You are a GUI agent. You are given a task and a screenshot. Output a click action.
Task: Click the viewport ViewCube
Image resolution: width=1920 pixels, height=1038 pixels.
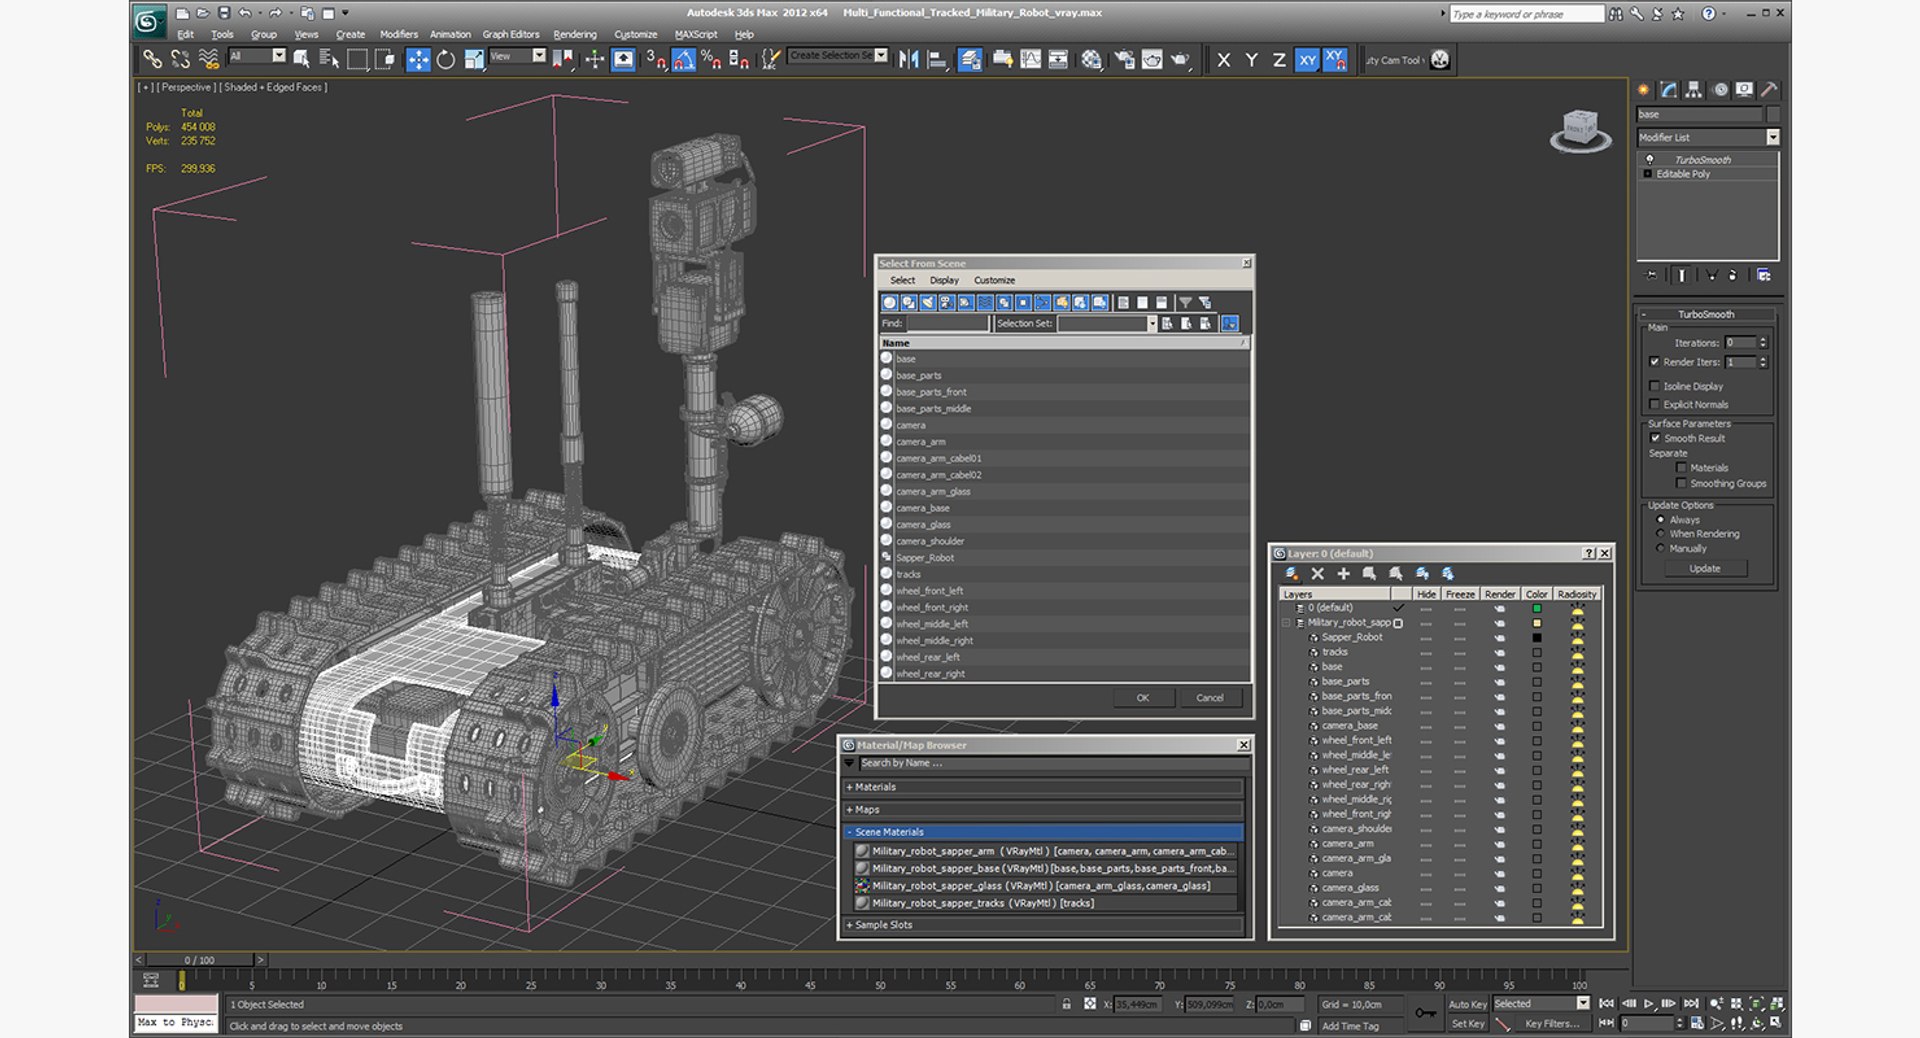click(1580, 130)
